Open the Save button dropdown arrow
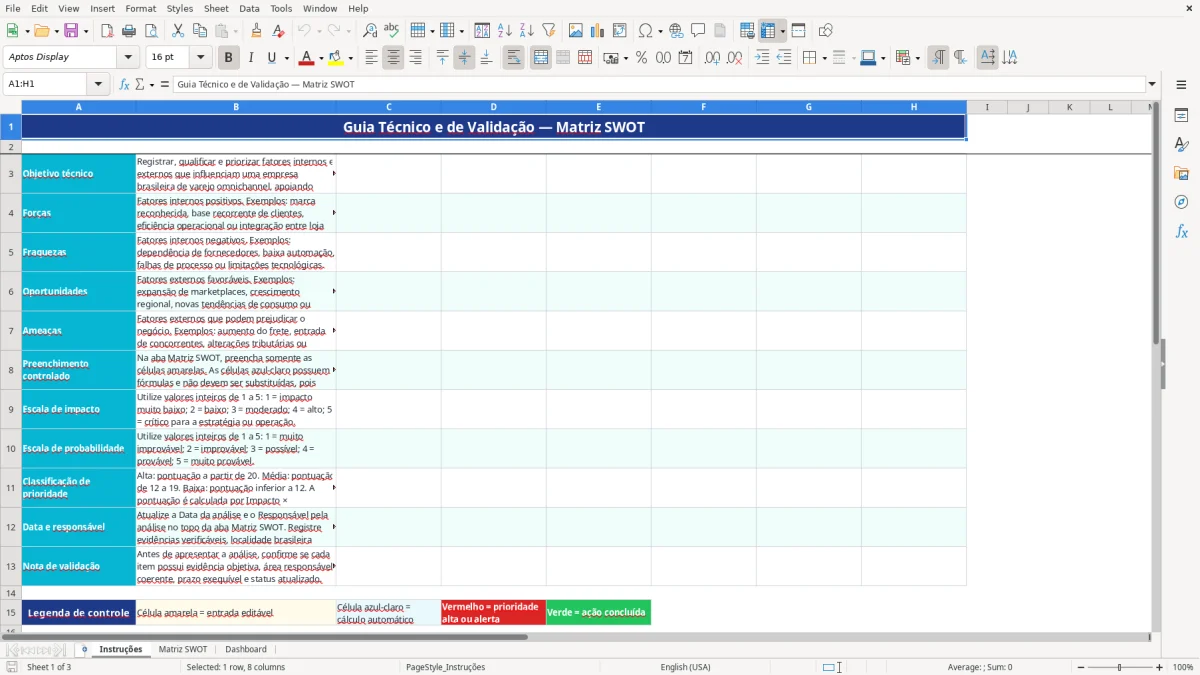 (x=86, y=31)
